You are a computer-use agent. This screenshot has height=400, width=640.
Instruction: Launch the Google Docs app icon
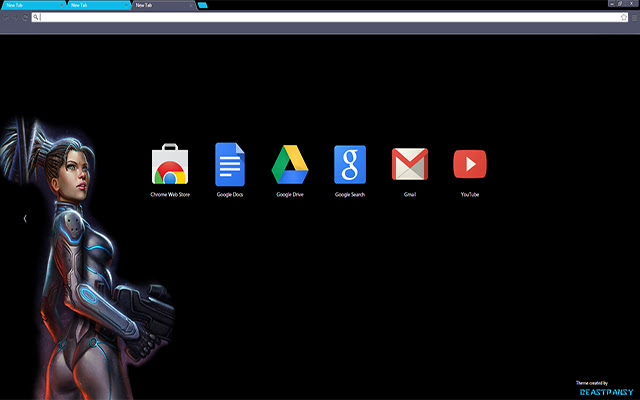[229, 164]
